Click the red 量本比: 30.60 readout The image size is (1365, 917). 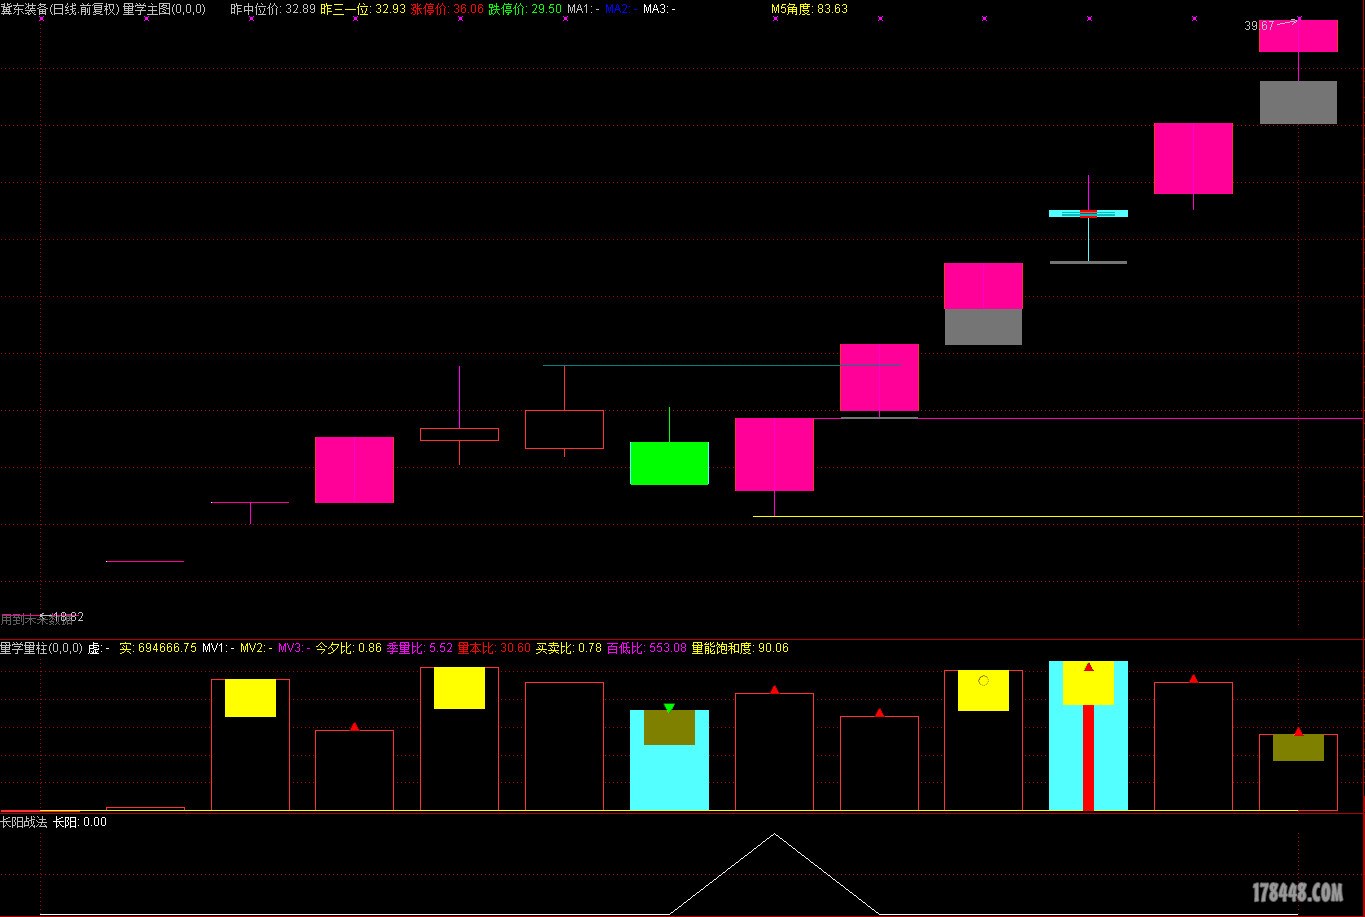point(494,648)
